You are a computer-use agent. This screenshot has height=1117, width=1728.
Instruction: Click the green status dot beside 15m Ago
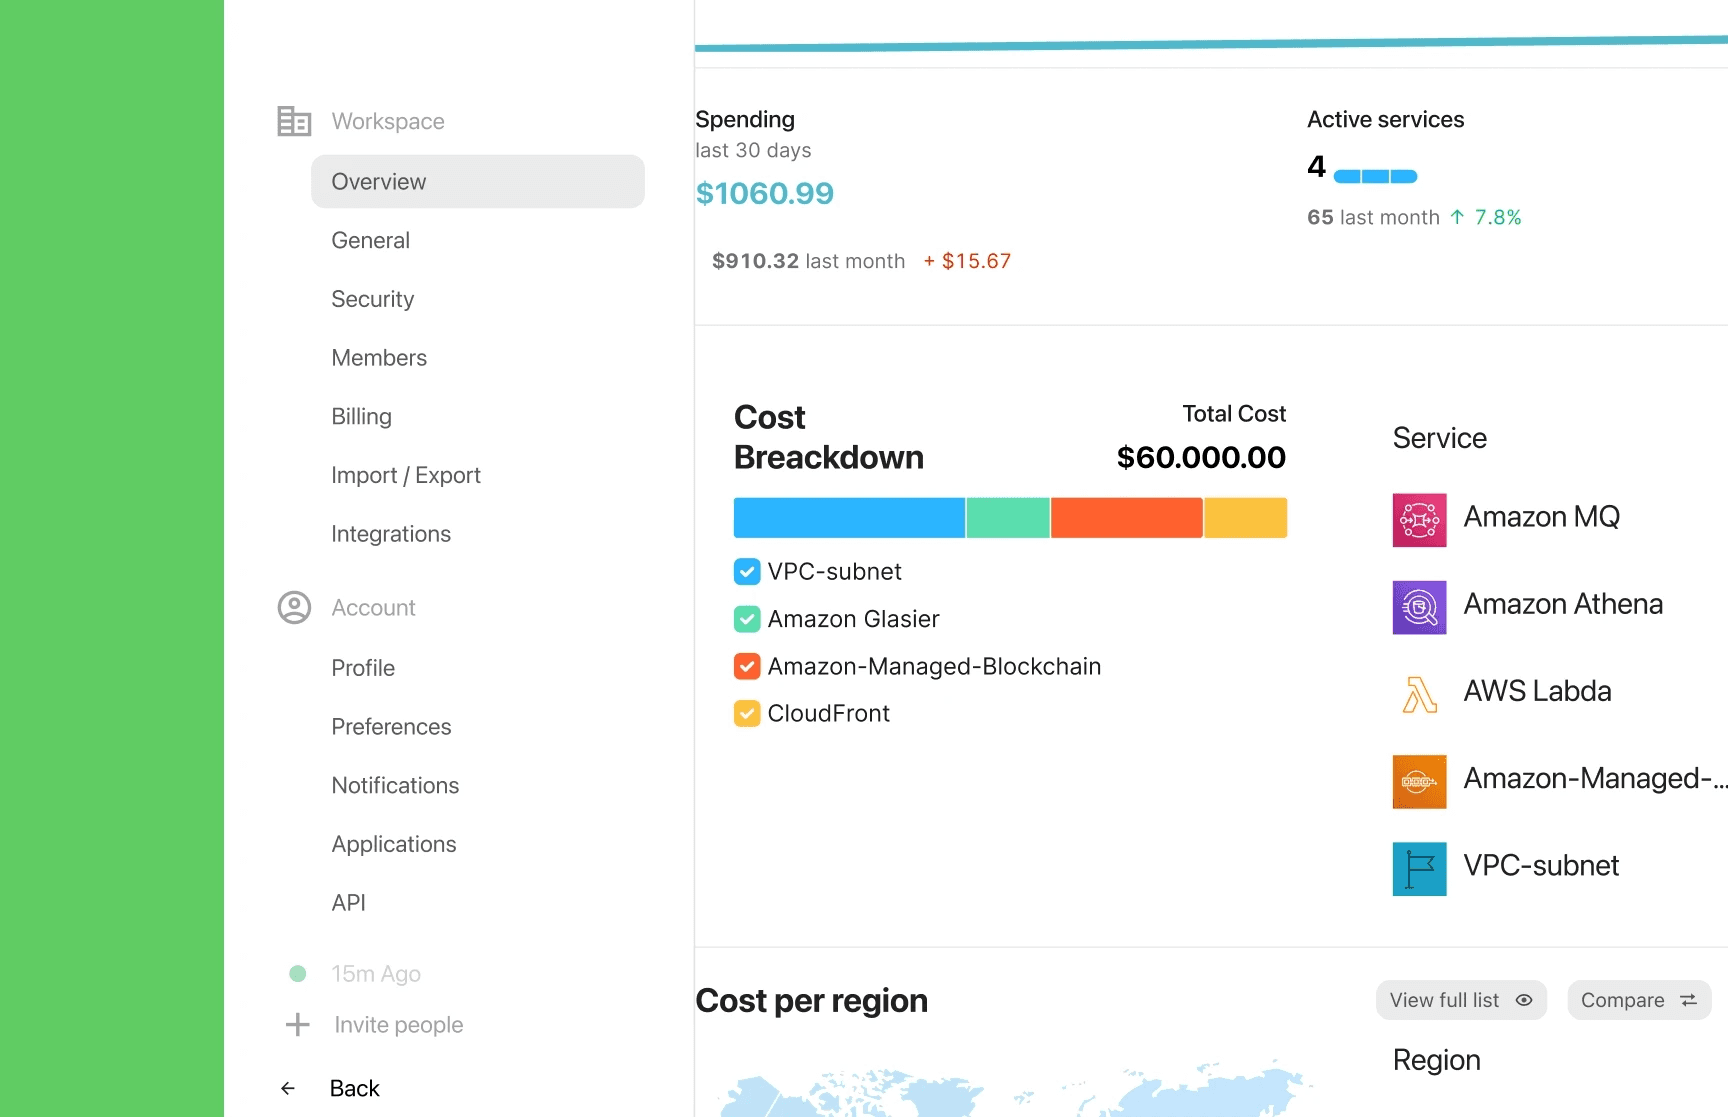(297, 973)
